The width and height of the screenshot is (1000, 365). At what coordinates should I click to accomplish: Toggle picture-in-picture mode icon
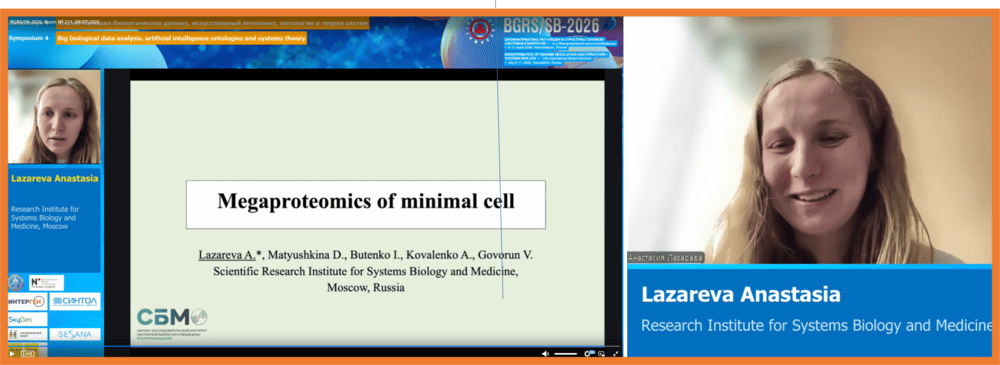(601, 354)
